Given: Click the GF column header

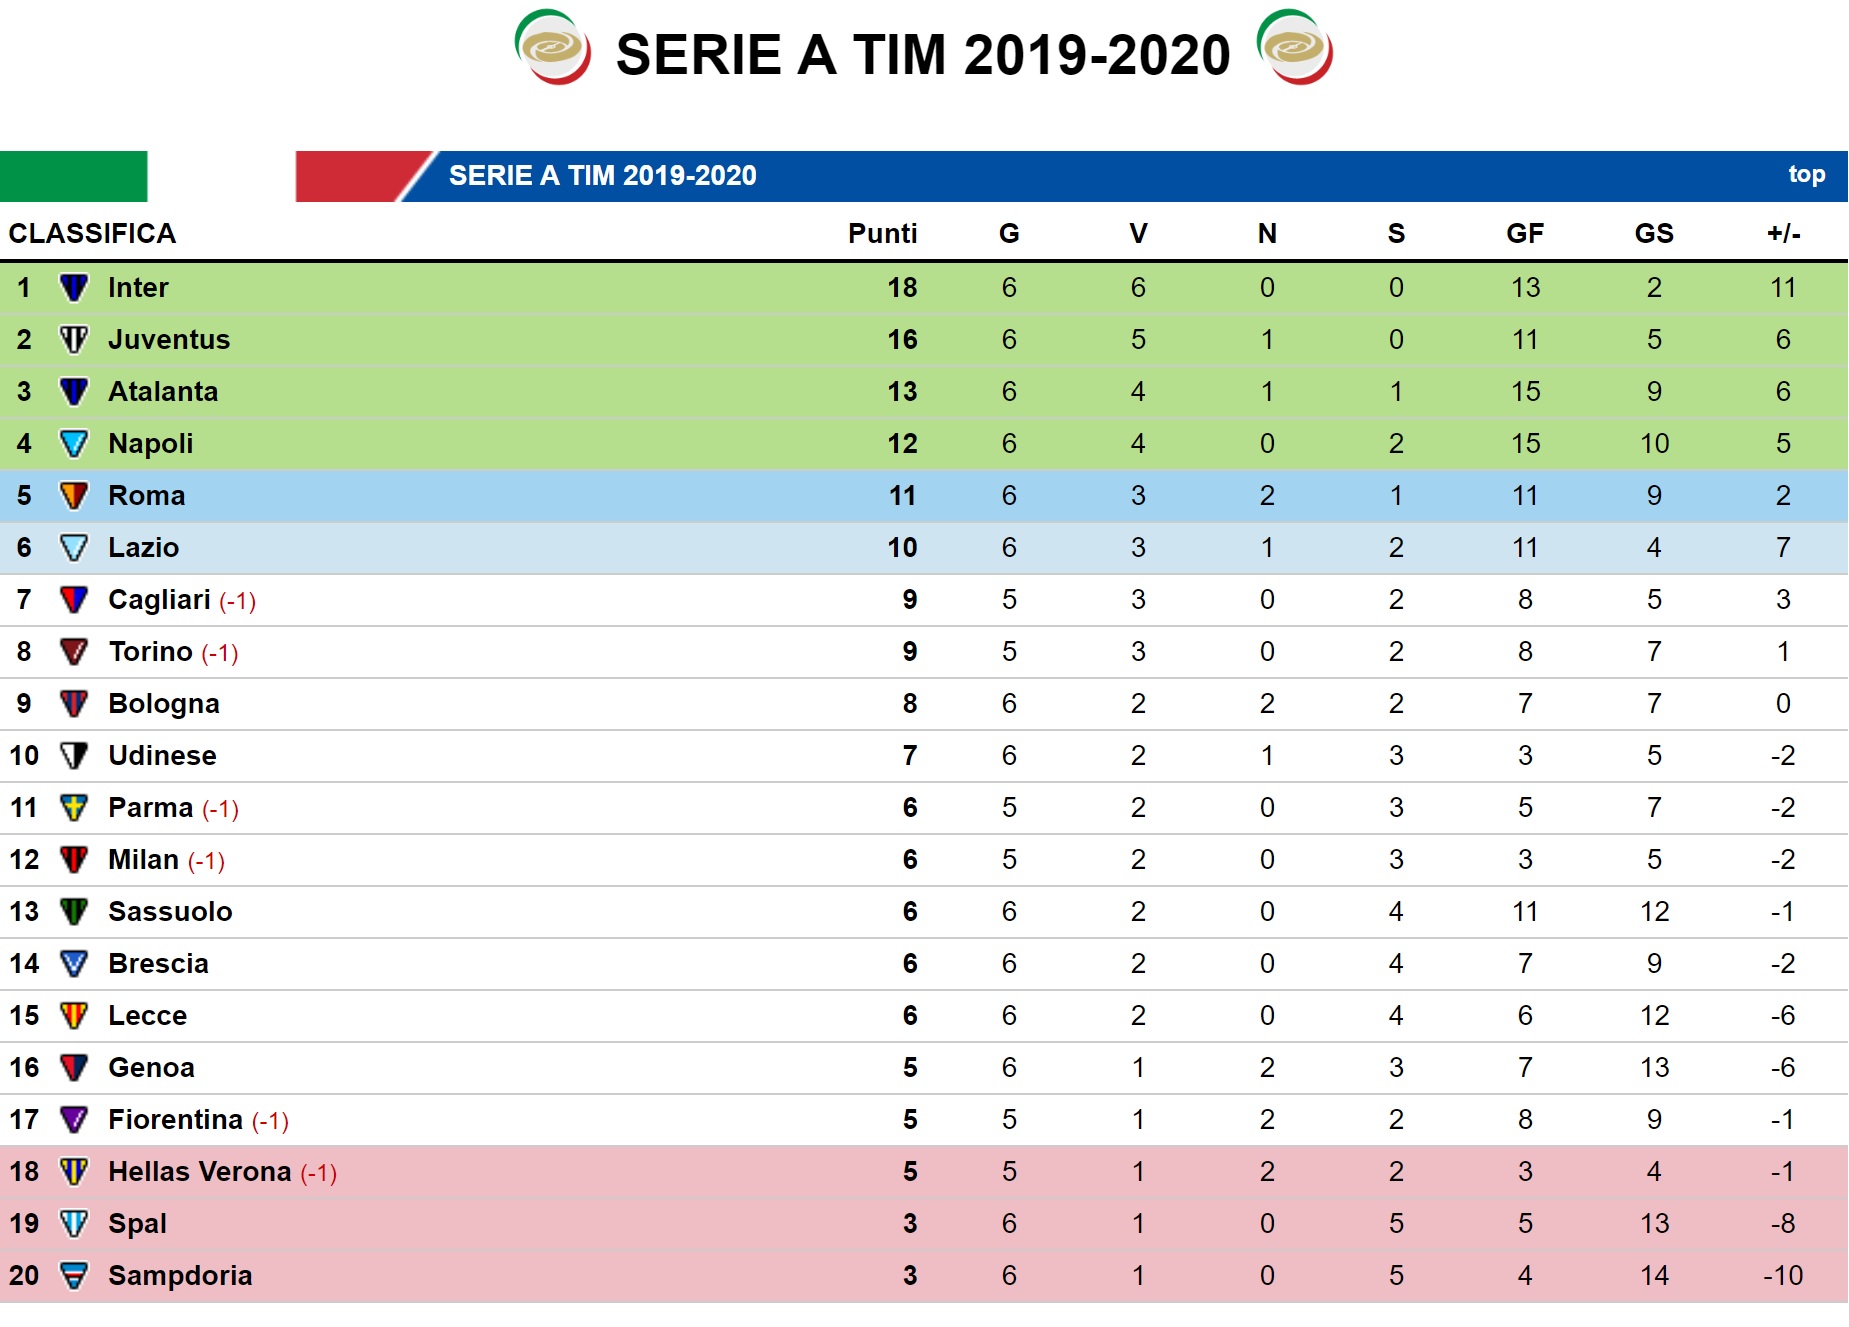Looking at the screenshot, I should coord(1525,234).
